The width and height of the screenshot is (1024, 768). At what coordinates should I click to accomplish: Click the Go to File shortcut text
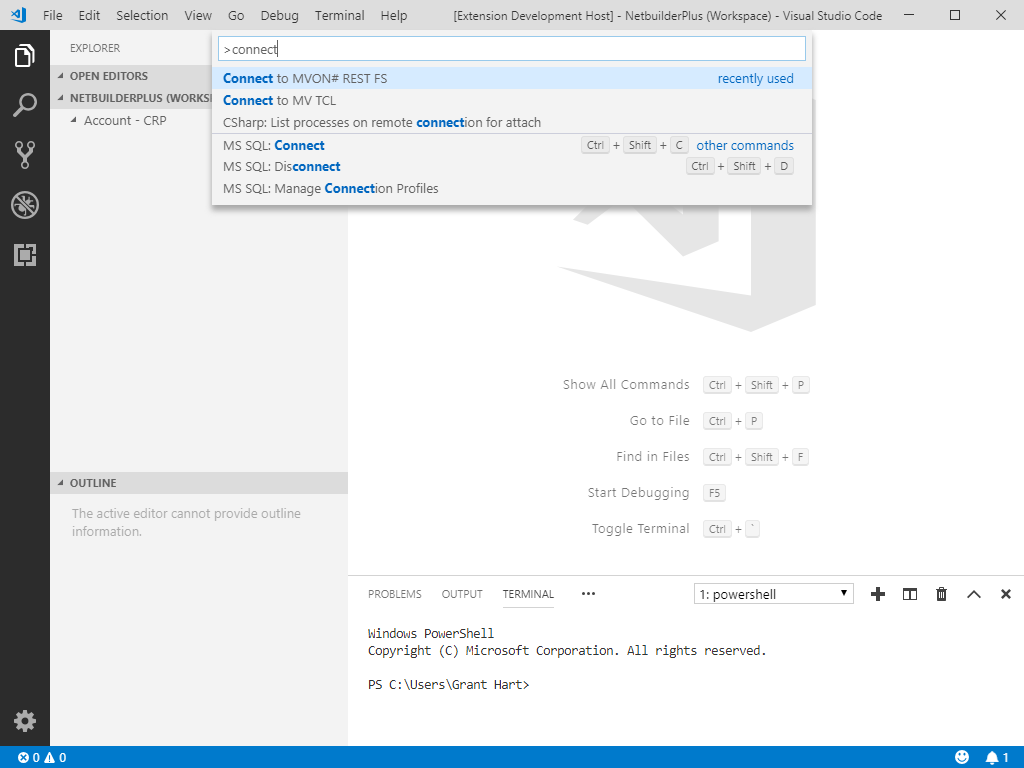pyautogui.click(x=659, y=421)
